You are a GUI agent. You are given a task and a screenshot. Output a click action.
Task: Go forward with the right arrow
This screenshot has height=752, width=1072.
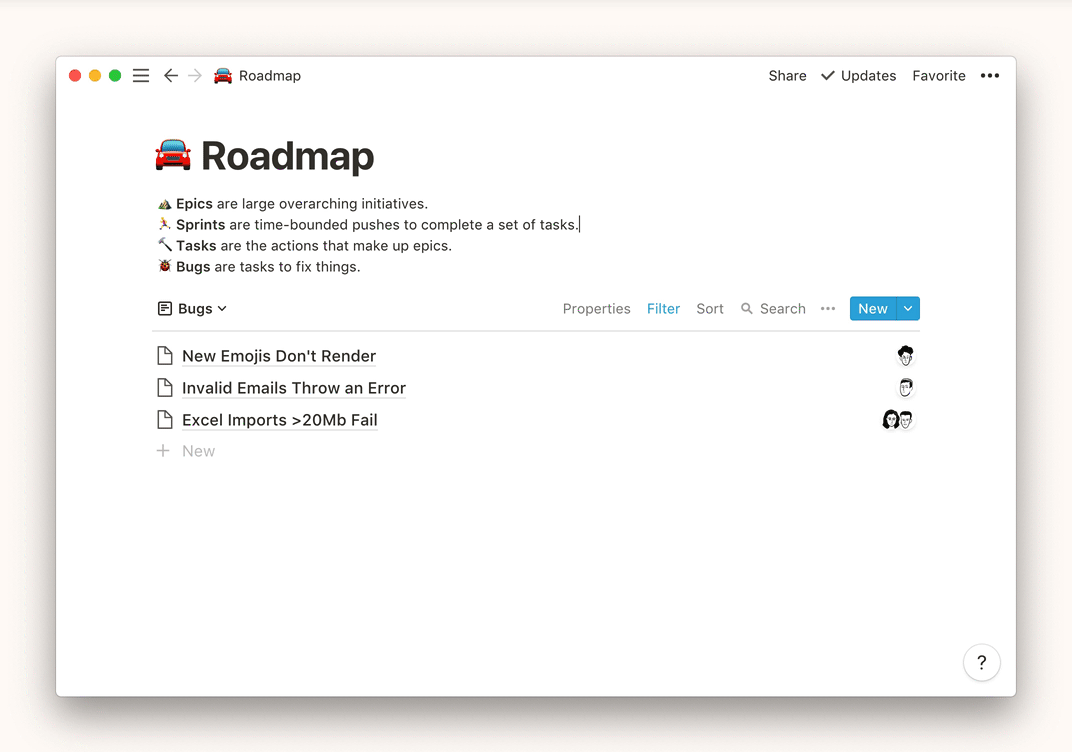point(195,76)
